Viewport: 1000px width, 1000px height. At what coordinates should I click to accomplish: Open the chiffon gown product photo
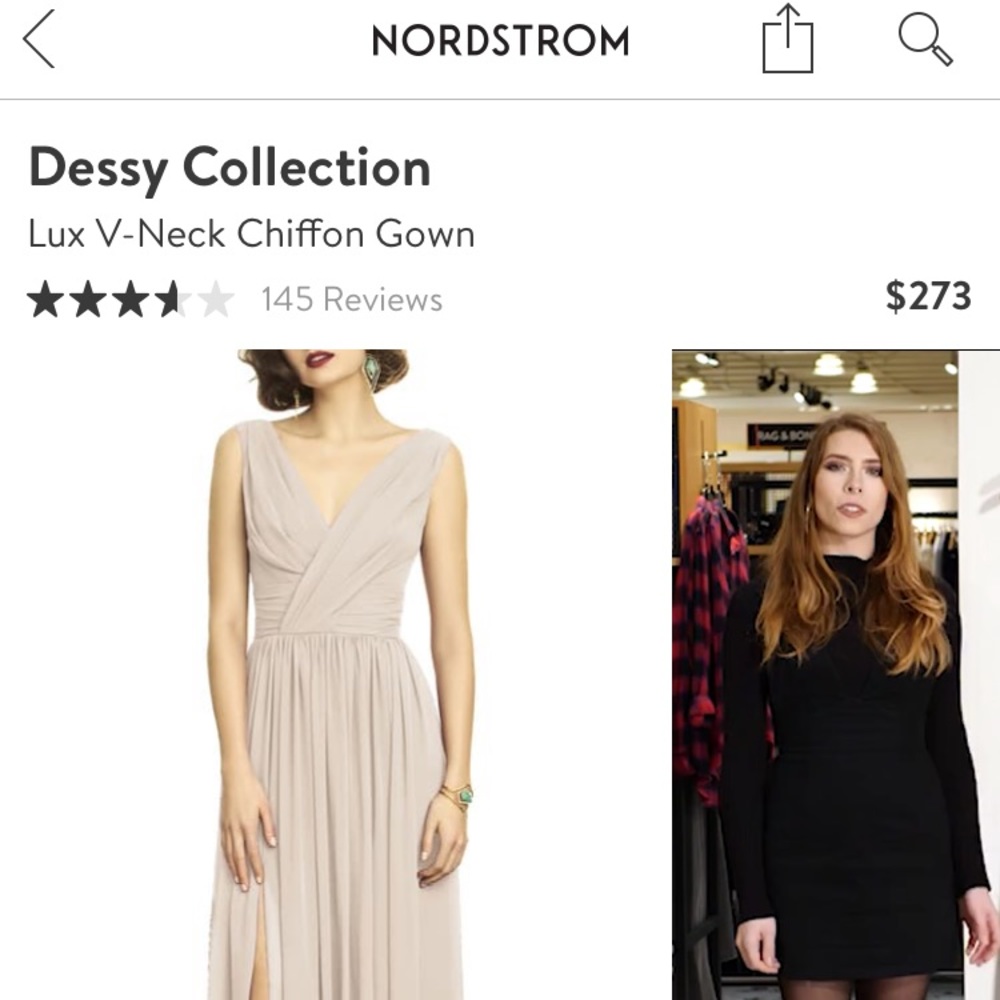330,670
